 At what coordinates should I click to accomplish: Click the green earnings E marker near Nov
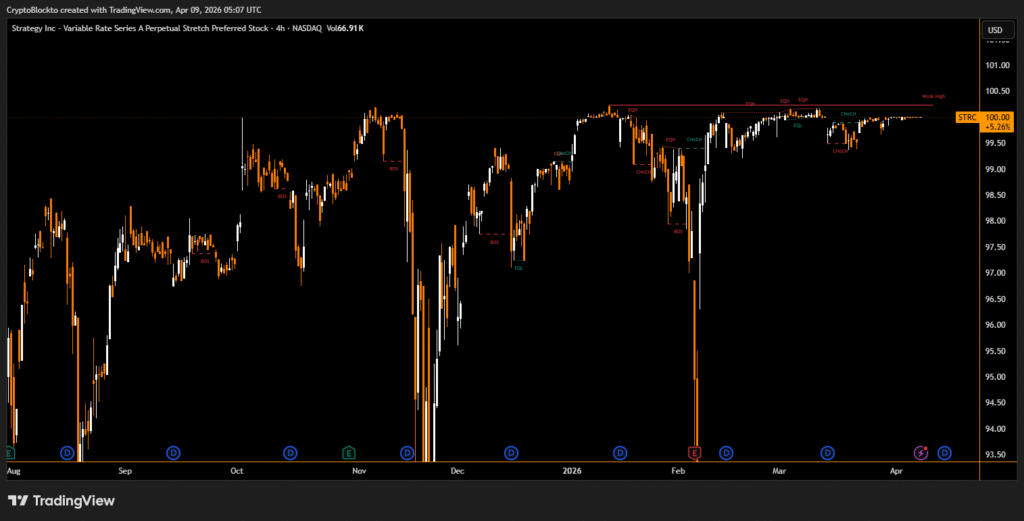coord(348,453)
